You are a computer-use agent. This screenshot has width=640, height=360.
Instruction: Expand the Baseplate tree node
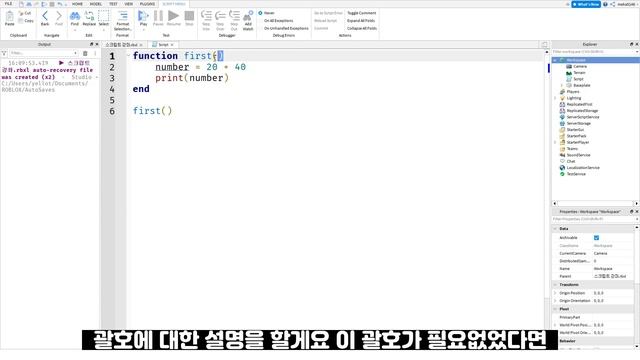[562, 85]
